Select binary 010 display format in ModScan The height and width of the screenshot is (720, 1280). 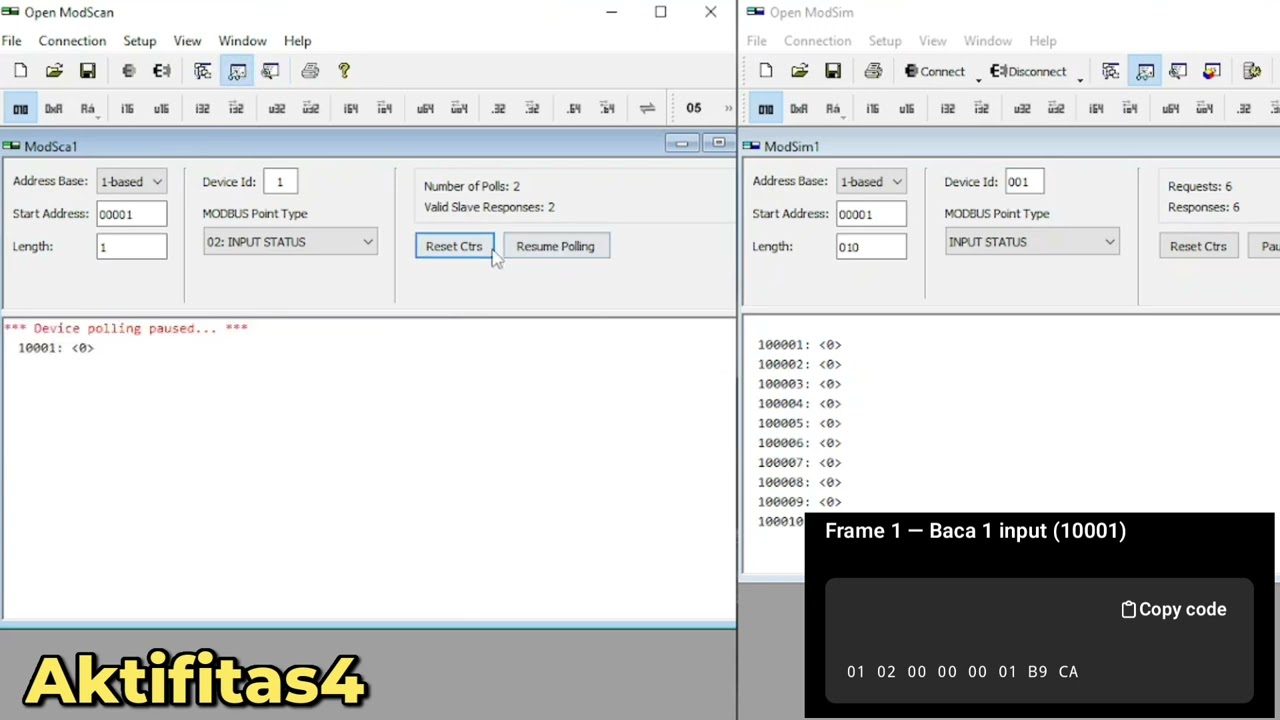coord(20,108)
